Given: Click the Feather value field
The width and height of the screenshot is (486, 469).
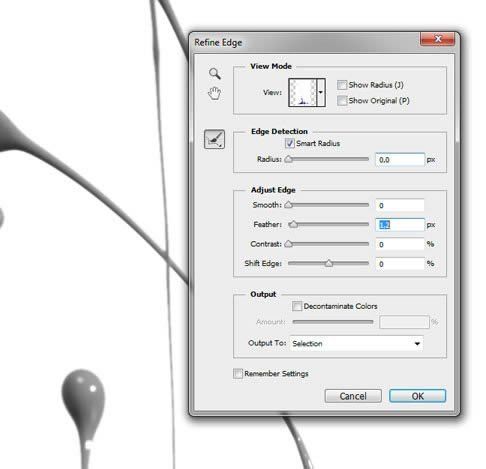Looking at the screenshot, I should (x=400, y=225).
